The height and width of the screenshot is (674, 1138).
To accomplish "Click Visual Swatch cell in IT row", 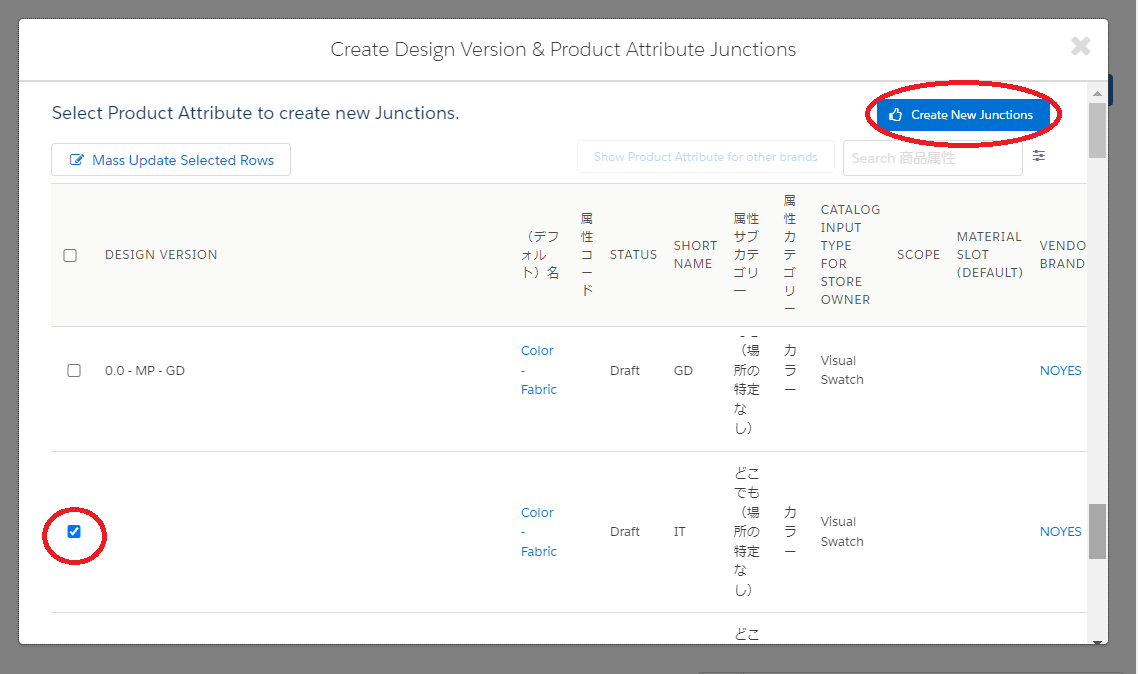I will pyautogui.click(x=842, y=532).
